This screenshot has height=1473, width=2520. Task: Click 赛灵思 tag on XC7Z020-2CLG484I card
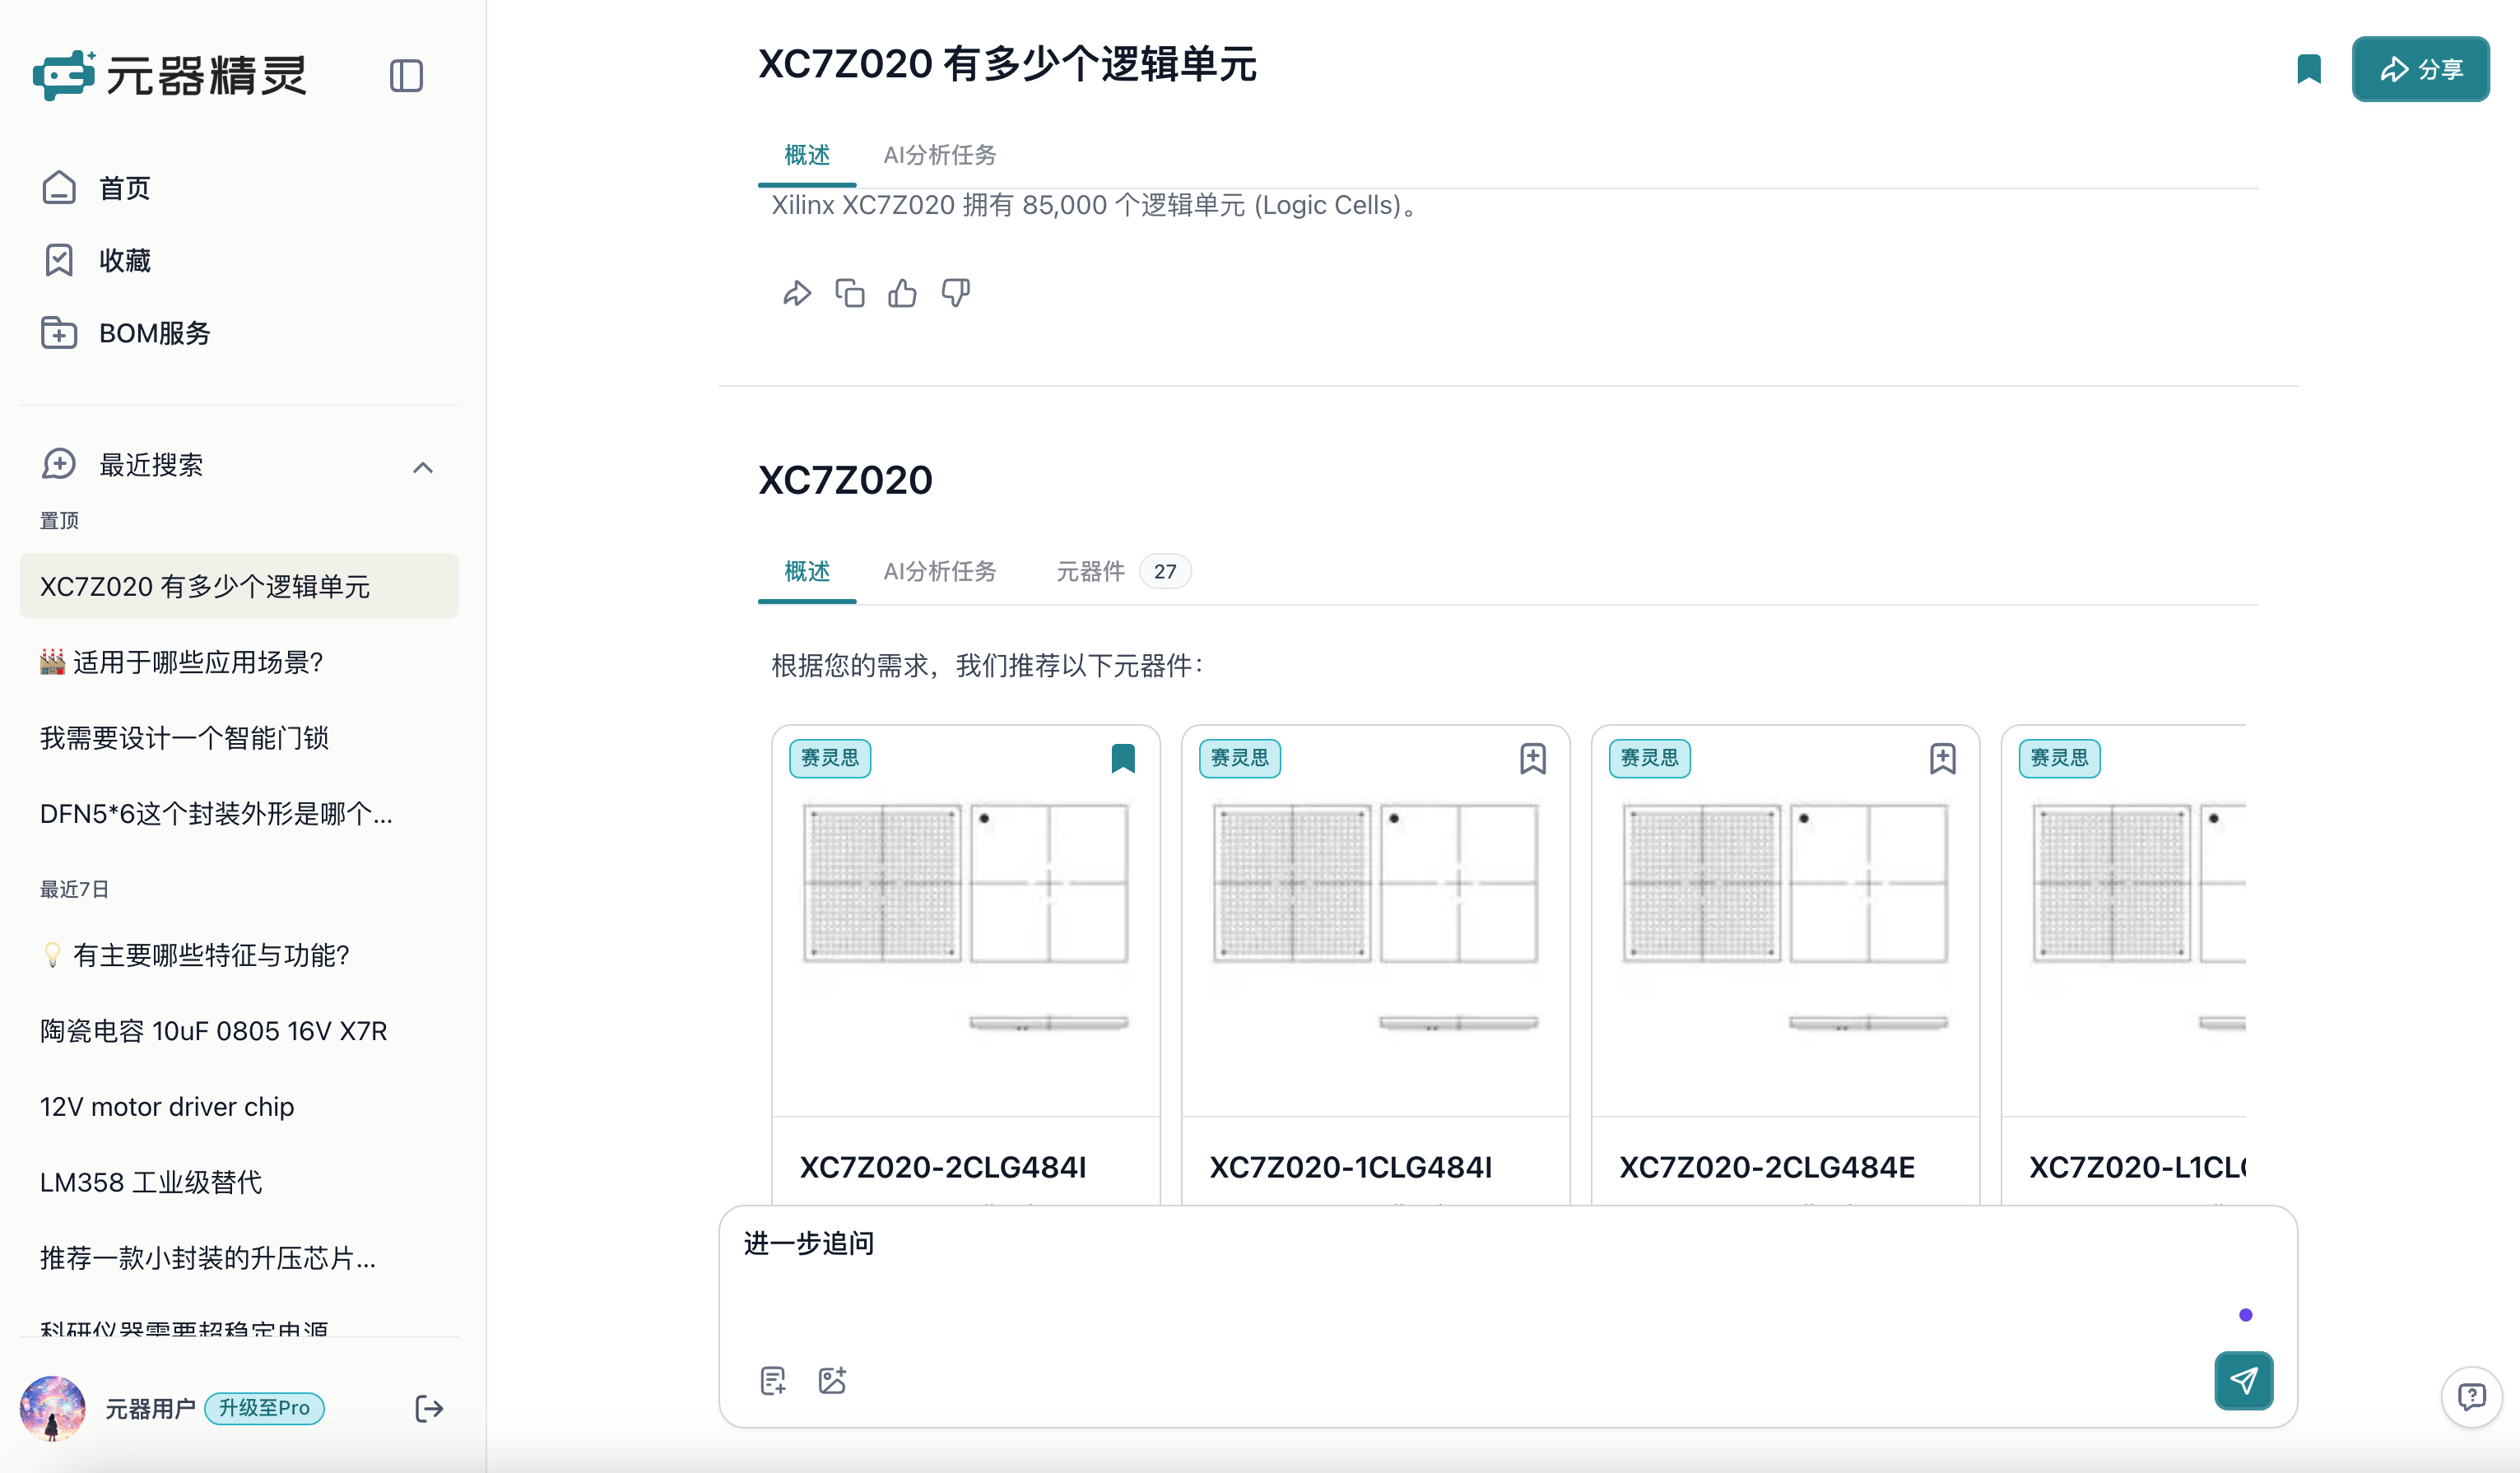click(x=830, y=758)
